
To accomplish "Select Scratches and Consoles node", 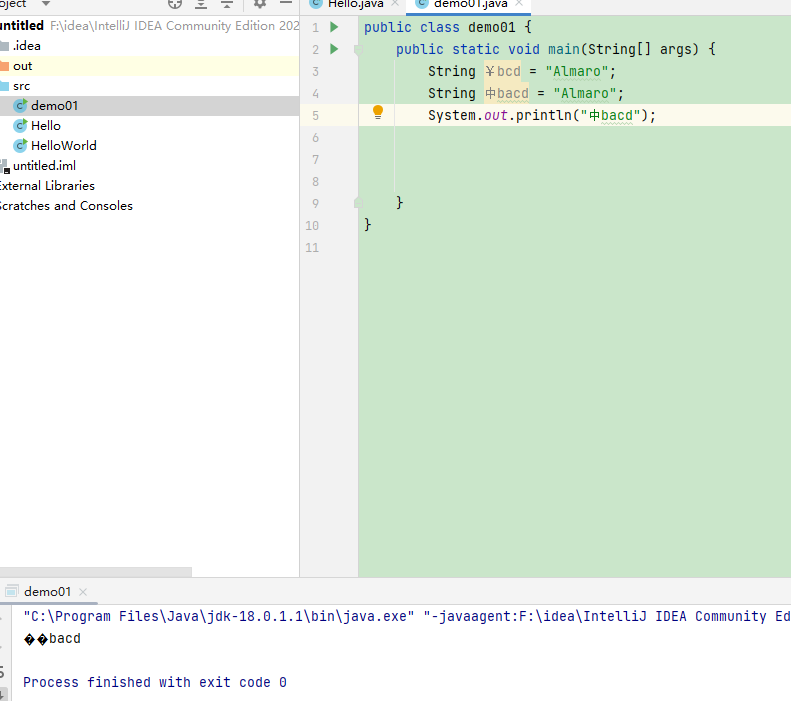I will pyautogui.click(x=66, y=206).
